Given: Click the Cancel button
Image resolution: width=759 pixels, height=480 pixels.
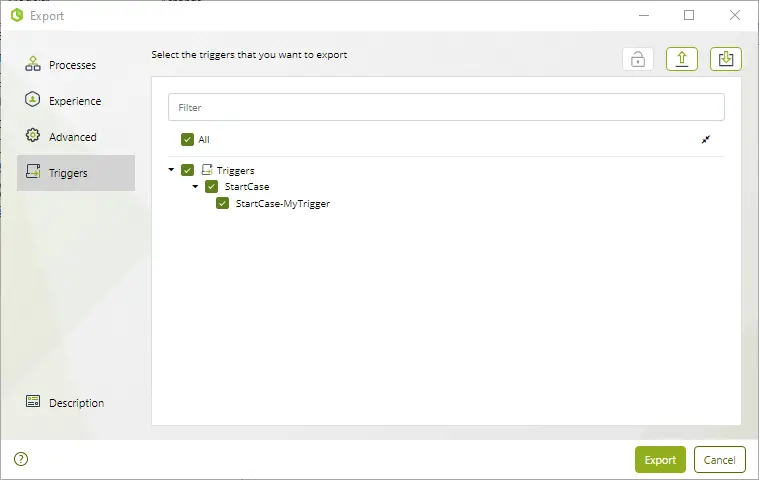Looking at the screenshot, I should pyautogui.click(x=719, y=460).
